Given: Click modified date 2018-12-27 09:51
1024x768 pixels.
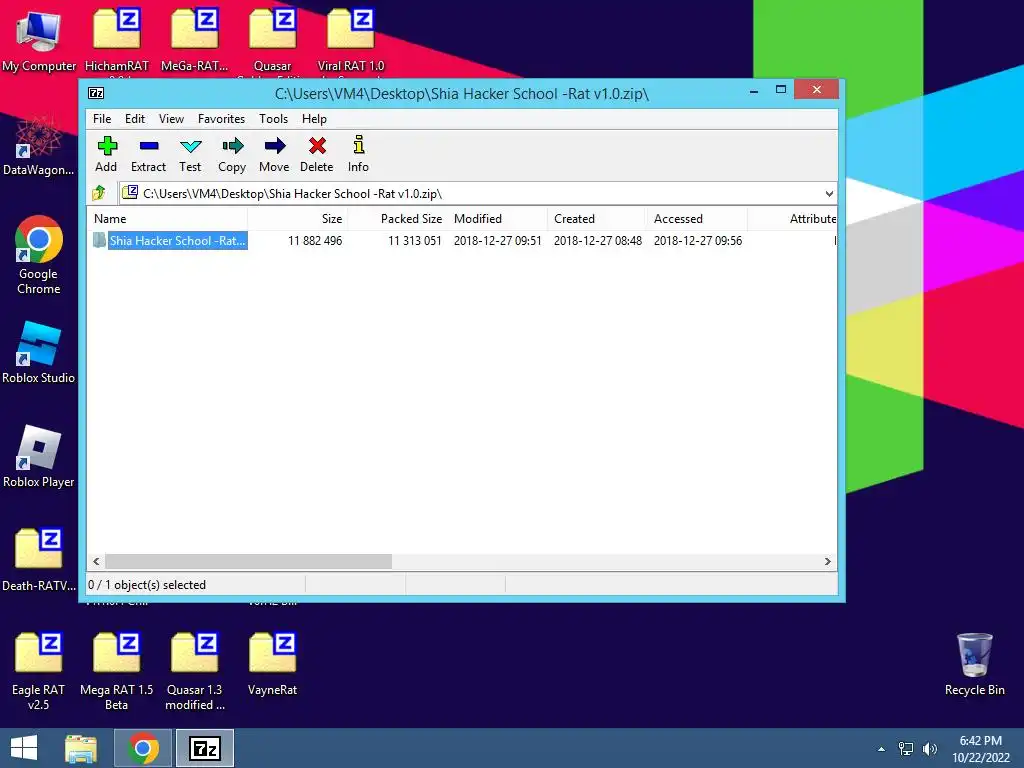Looking at the screenshot, I should 498,240.
